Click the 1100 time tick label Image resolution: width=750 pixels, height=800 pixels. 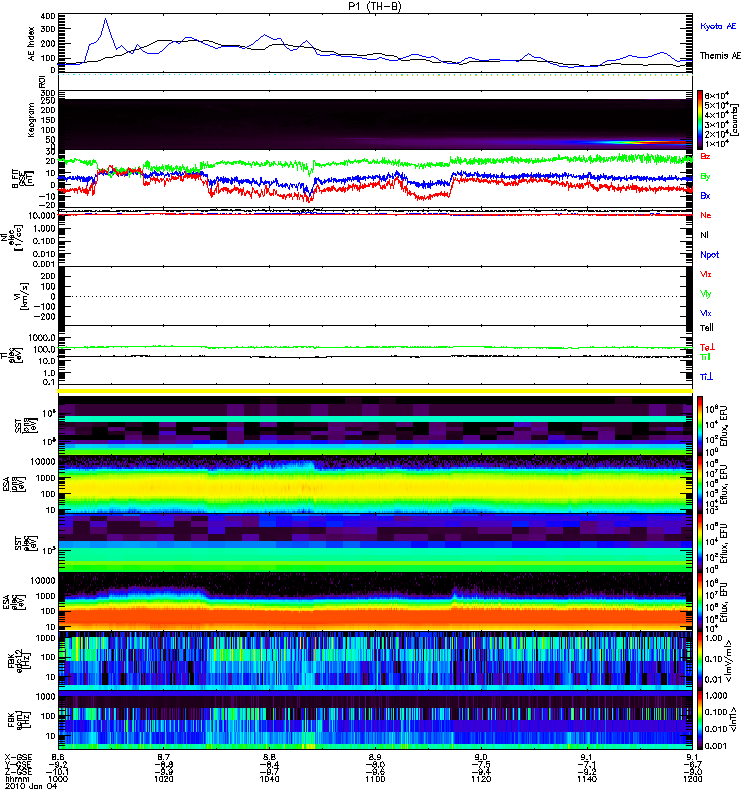[375, 779]
